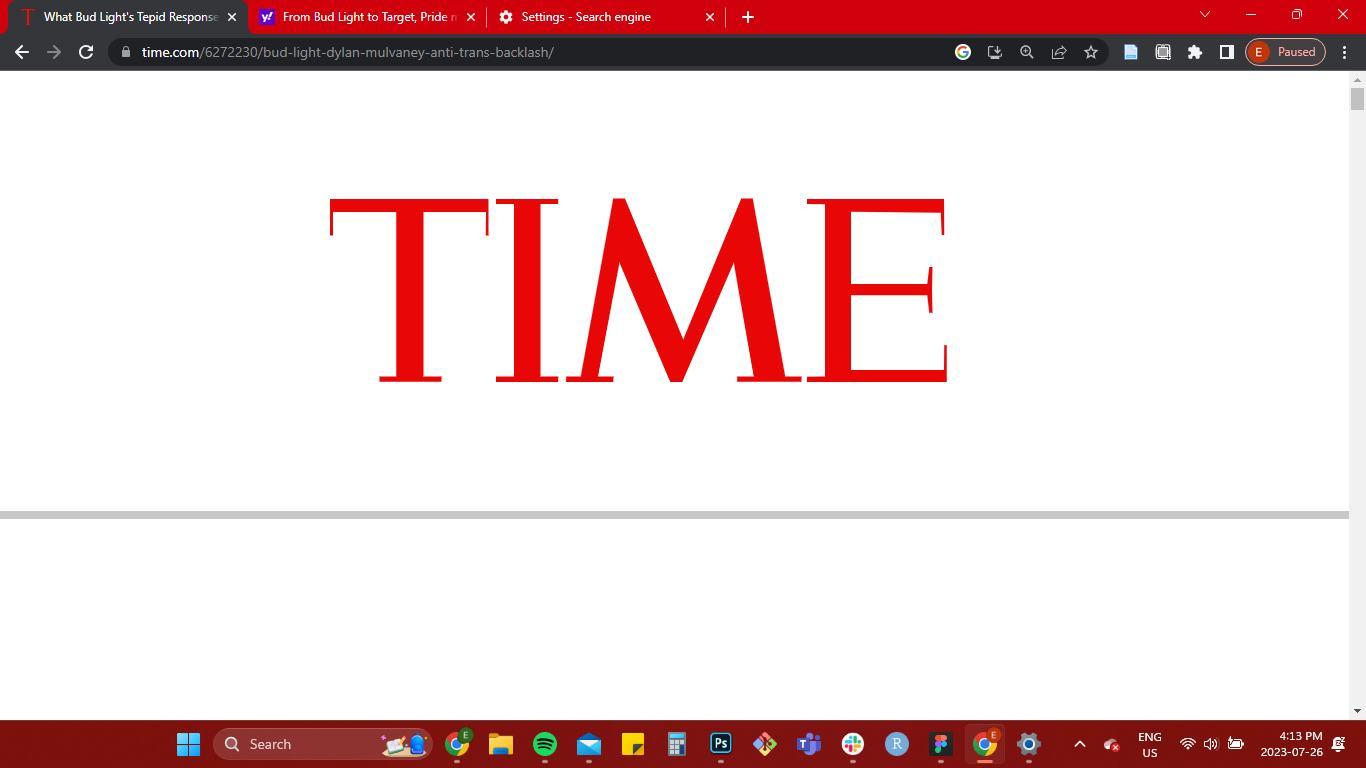Open Calculator from the taskbar
The image size is (1366, 768).
pos(677,744)
